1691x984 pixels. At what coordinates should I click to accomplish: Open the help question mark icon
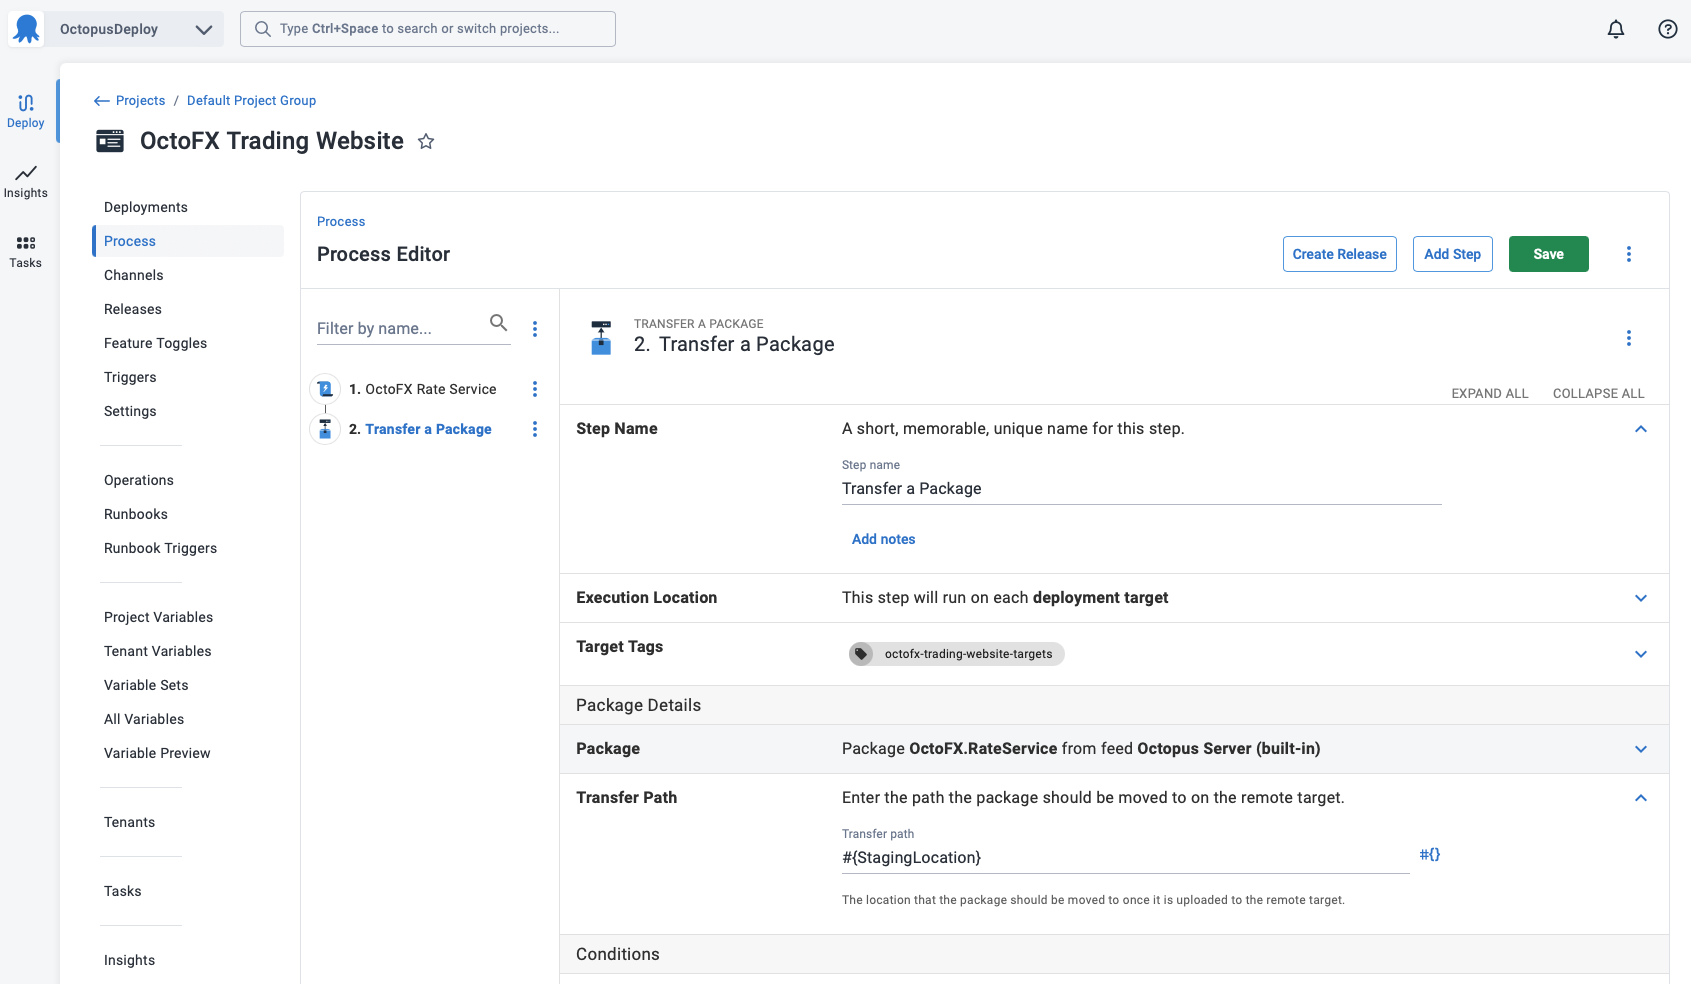point(1668,29)
